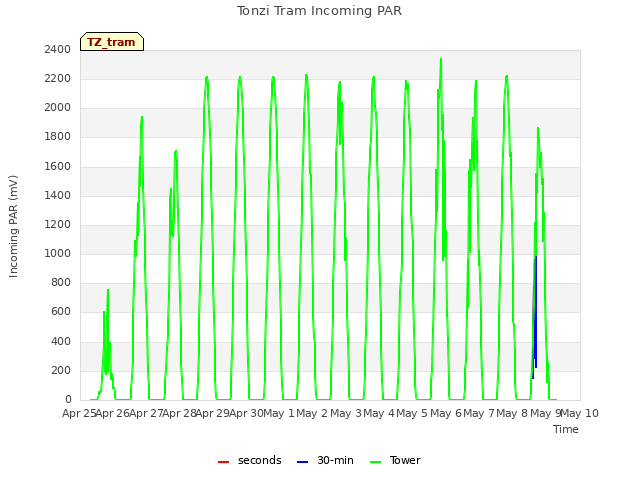Click the May 5 x-axis date label
The image size is (640, 480).
tap(412, 413)
